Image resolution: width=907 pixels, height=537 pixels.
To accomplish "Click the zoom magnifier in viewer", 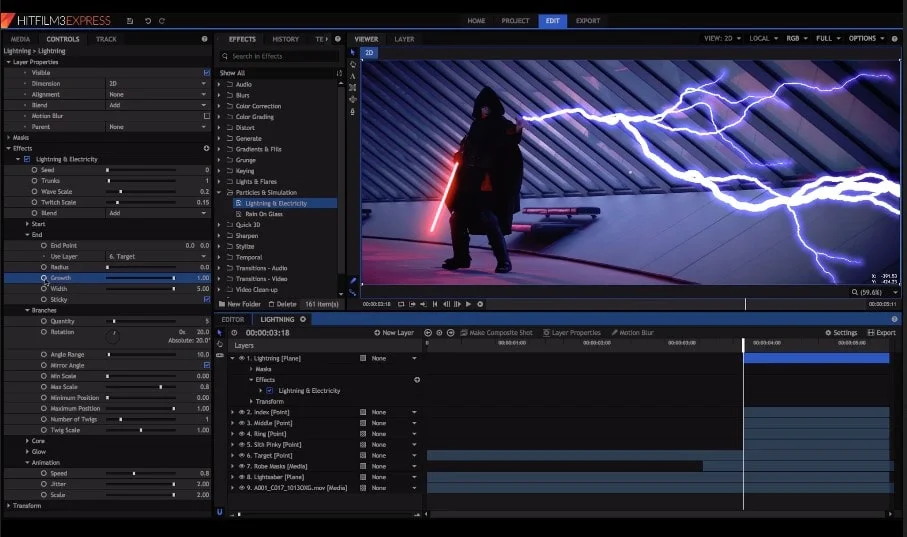I will click(x=854, y=292).
